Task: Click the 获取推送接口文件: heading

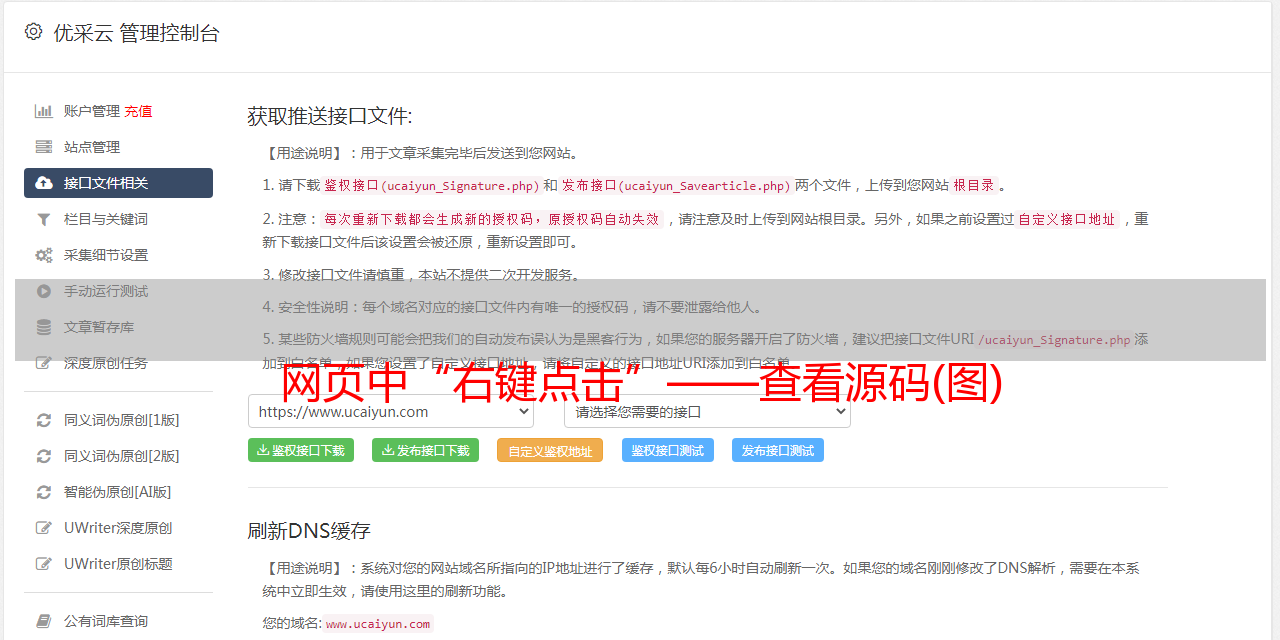Action: click(x=330, y=116)
